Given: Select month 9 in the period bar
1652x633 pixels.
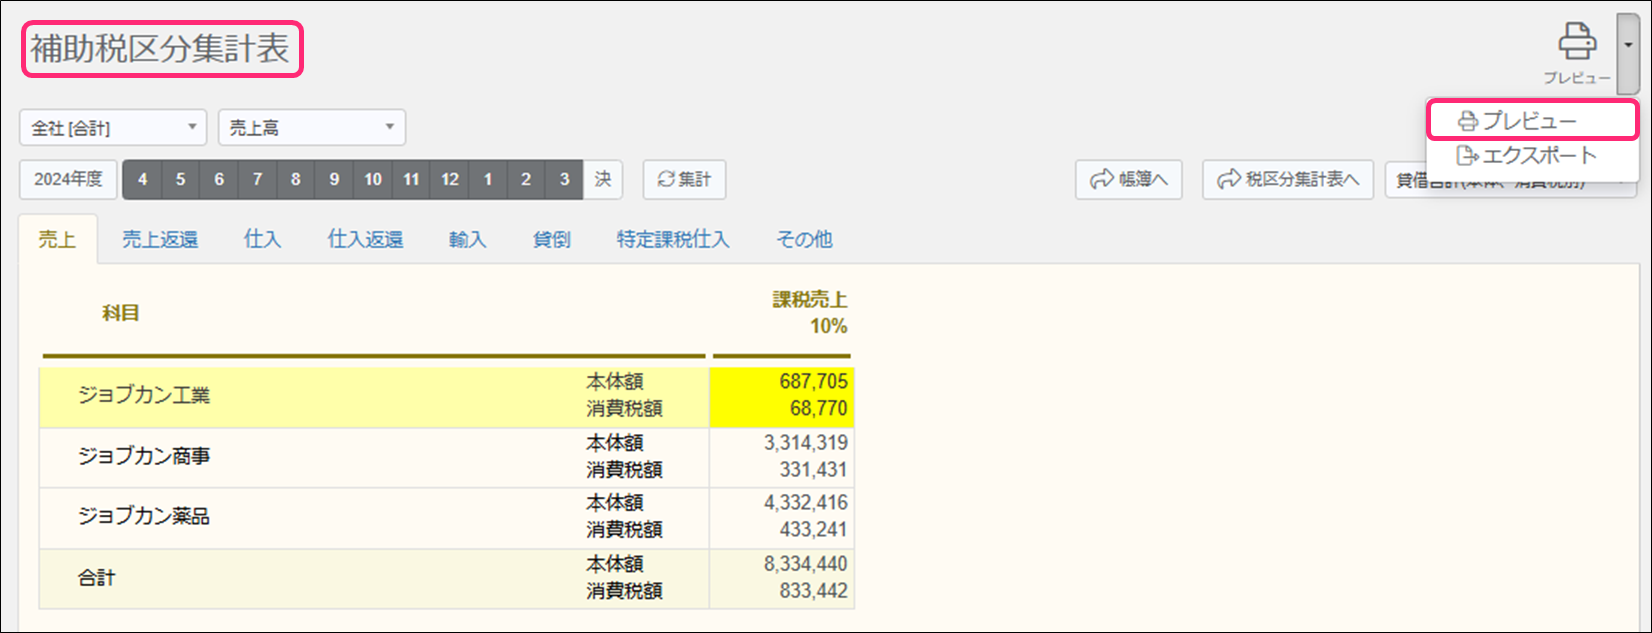Looking at the screenshot, I should click(x=334, y=179).
